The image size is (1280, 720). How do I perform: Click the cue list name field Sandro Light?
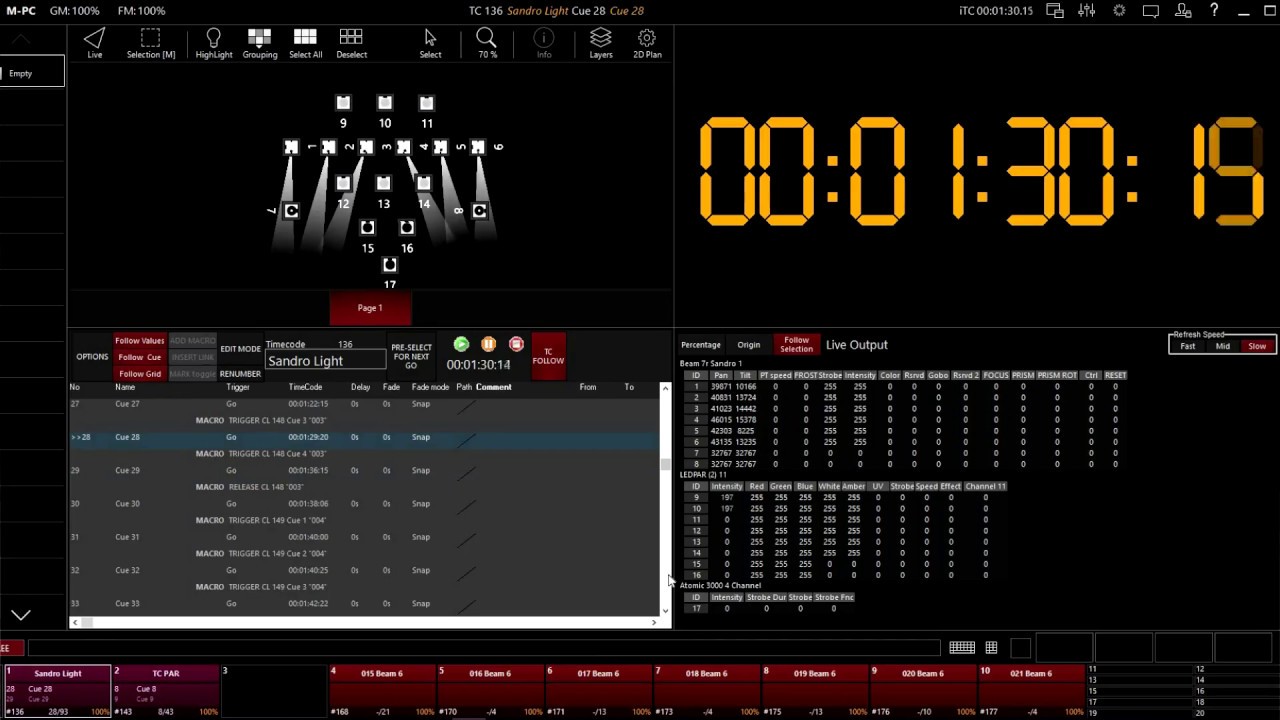pyautogui.click(x=325, y=361)
